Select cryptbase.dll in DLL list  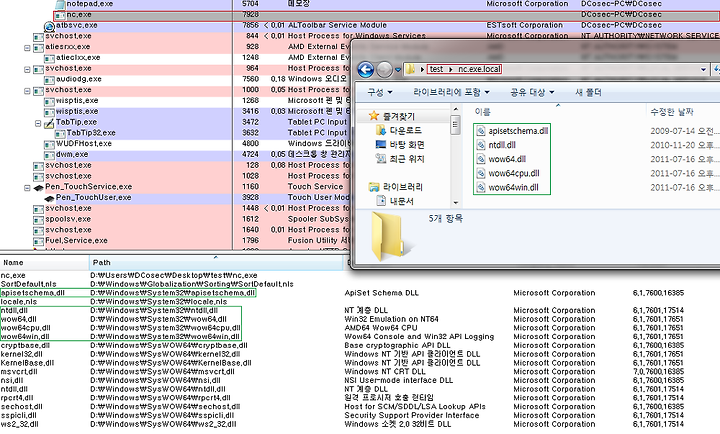pyautogui.click(x=25, y=345)
